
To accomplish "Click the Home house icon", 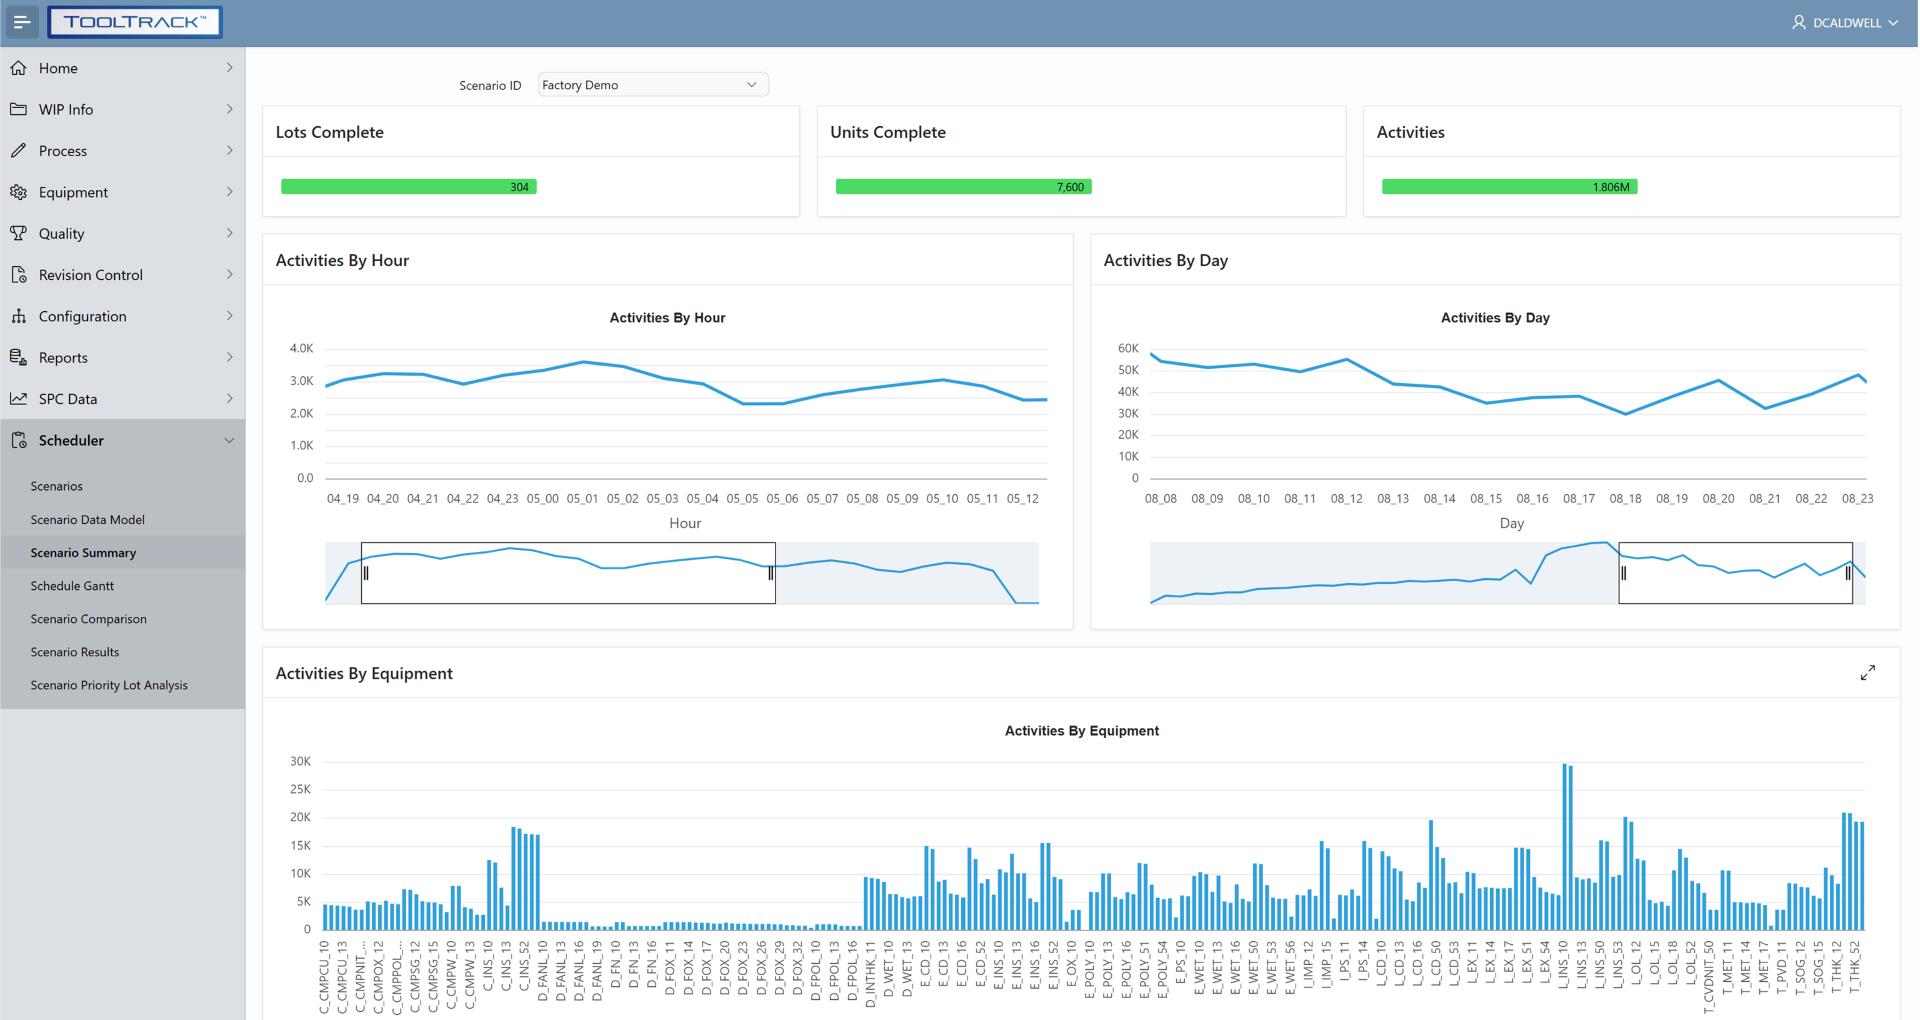I will pyautogui.click(x=18, y=68).
